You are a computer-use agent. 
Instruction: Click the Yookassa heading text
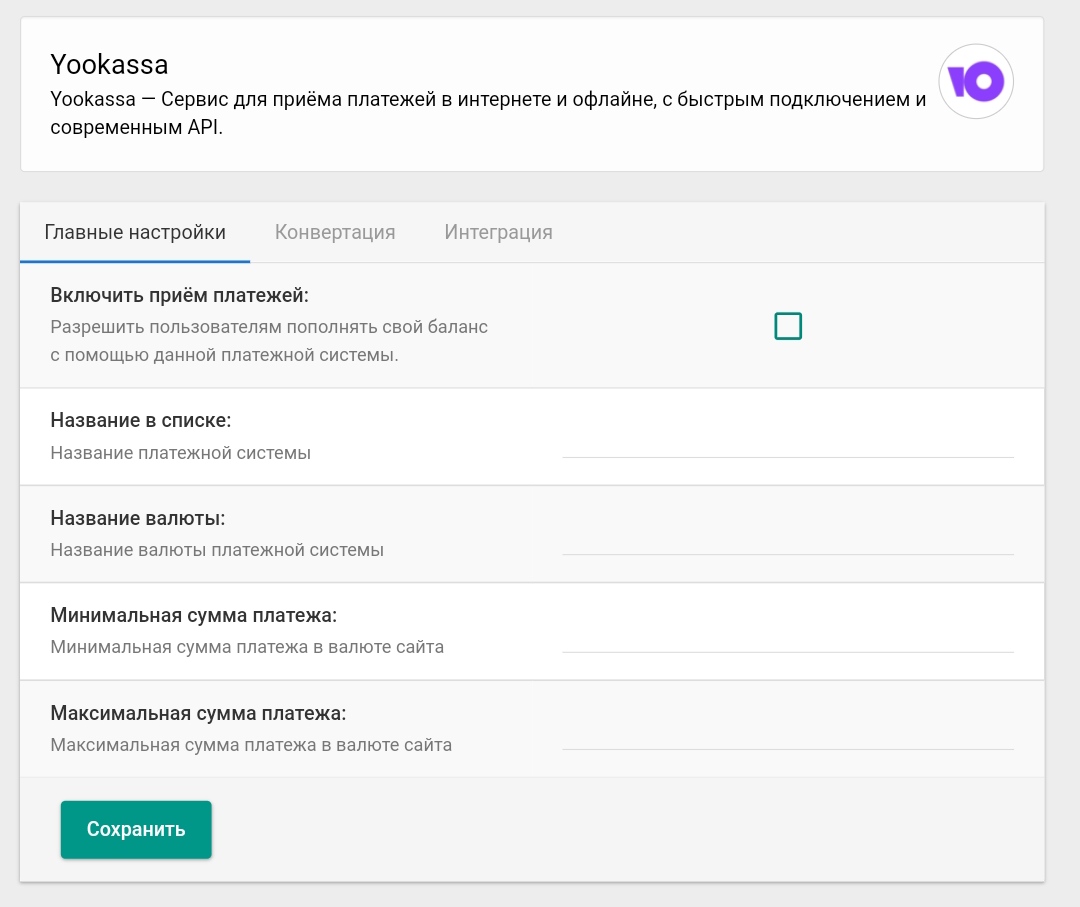(x=109, y=65)
